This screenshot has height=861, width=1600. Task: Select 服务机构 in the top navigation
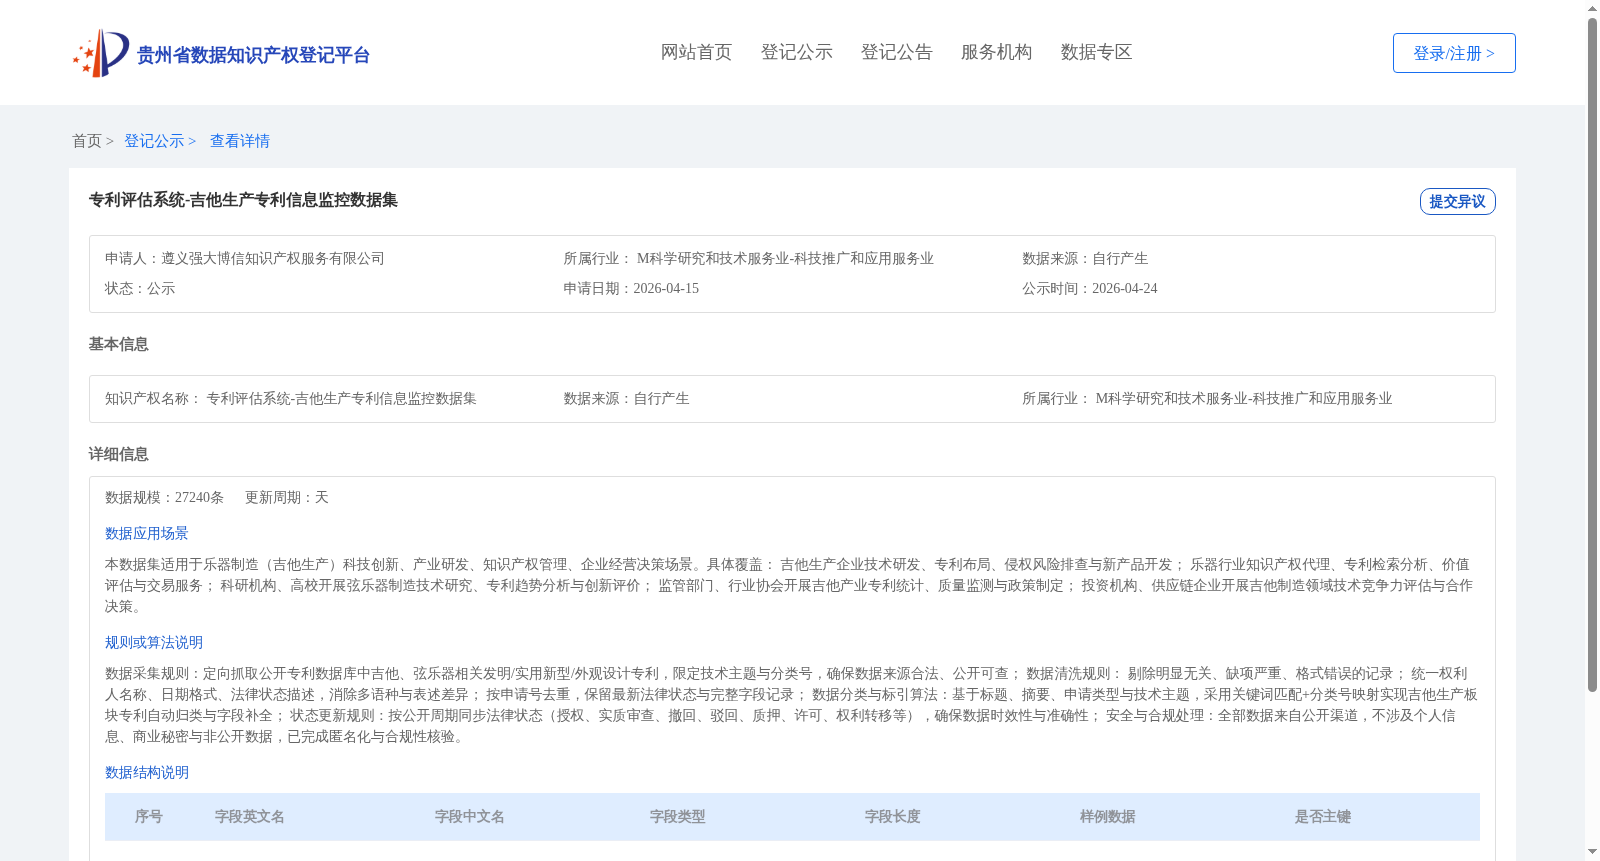[996, 52]
